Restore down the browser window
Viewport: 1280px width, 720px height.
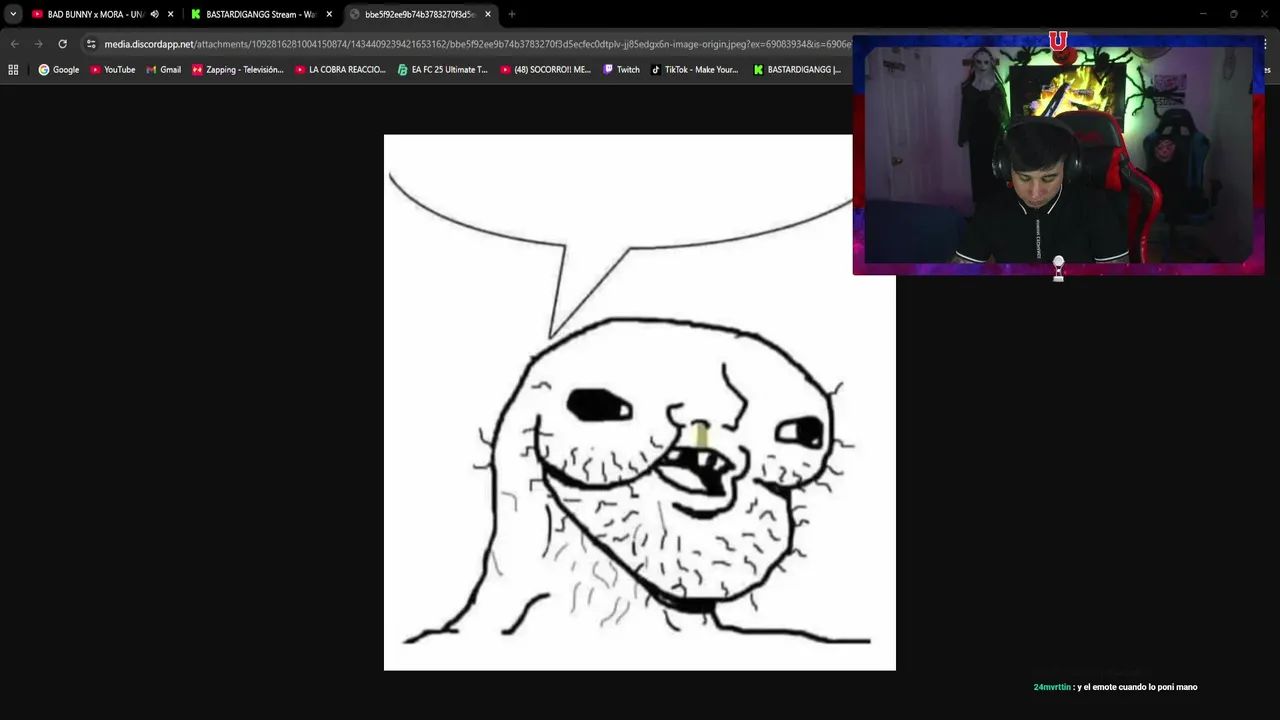pyautogui.click(x=1233, y=14)
